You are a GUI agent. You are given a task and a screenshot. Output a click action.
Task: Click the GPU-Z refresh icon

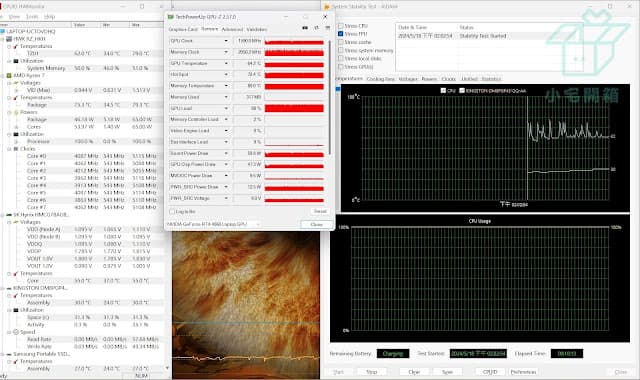[316, 28]
